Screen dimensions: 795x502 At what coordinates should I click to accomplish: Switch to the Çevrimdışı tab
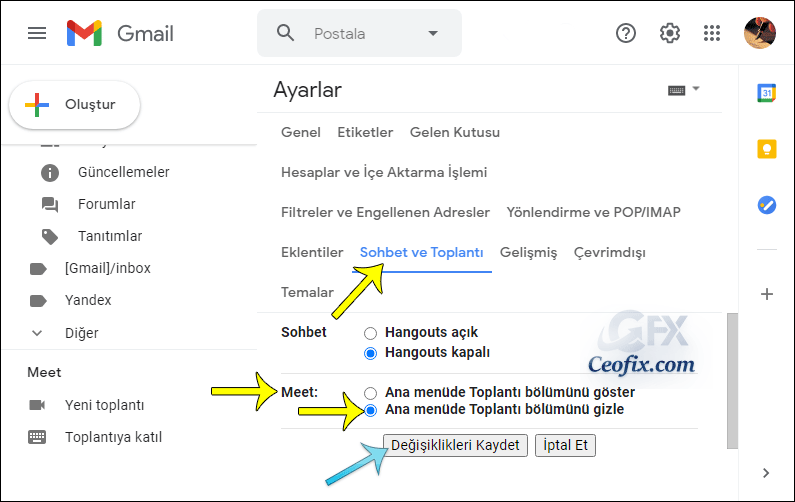(x=609, y=252)
